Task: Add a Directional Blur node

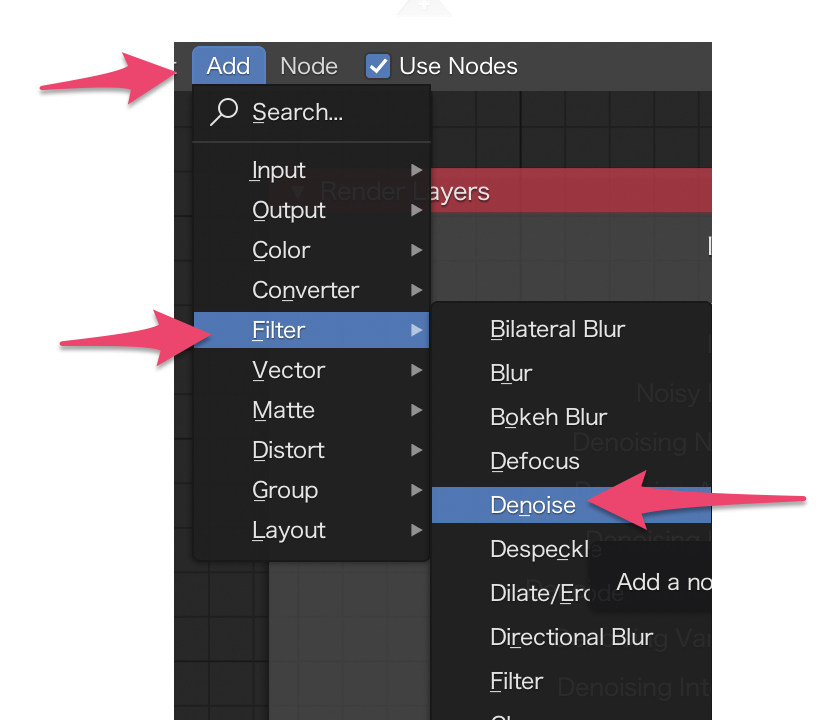Action: [x=571, y=637]
